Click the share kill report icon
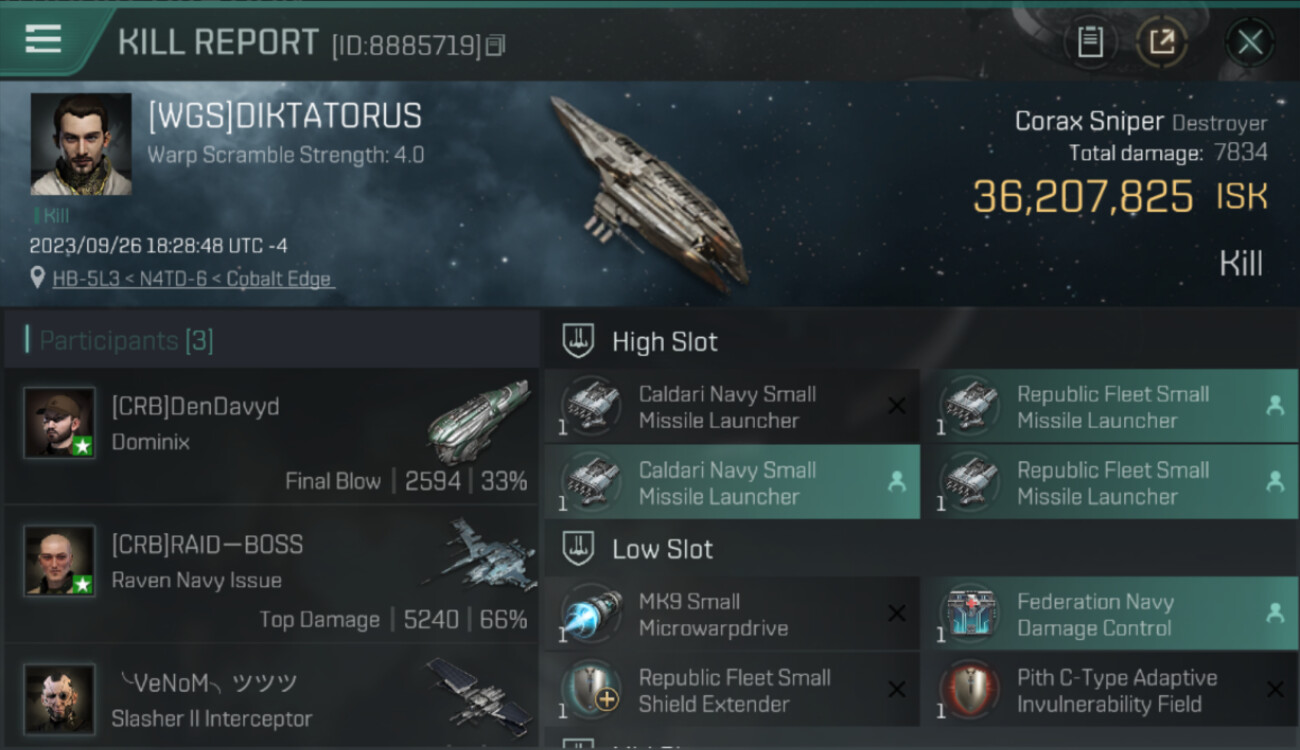The width and height of the screenshot is (1300, 750). pyautogui.click(x=1162, y=42)
